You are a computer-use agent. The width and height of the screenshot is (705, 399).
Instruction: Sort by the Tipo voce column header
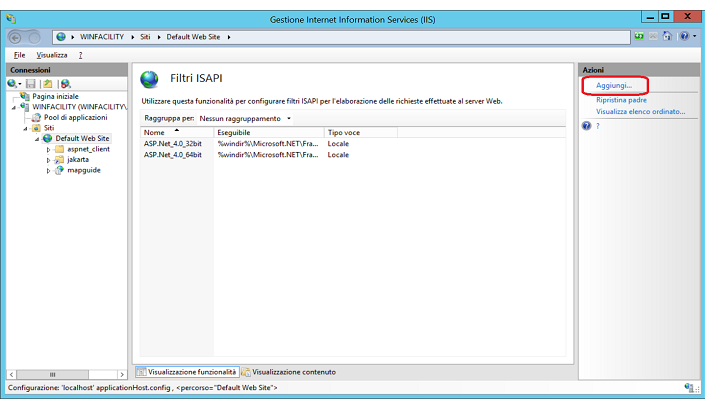361,133
